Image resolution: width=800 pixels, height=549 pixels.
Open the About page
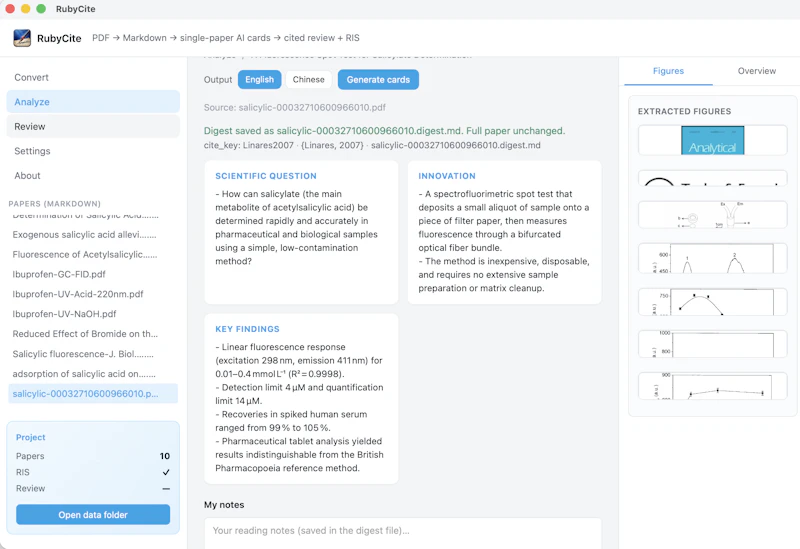[x=93, y=176]
